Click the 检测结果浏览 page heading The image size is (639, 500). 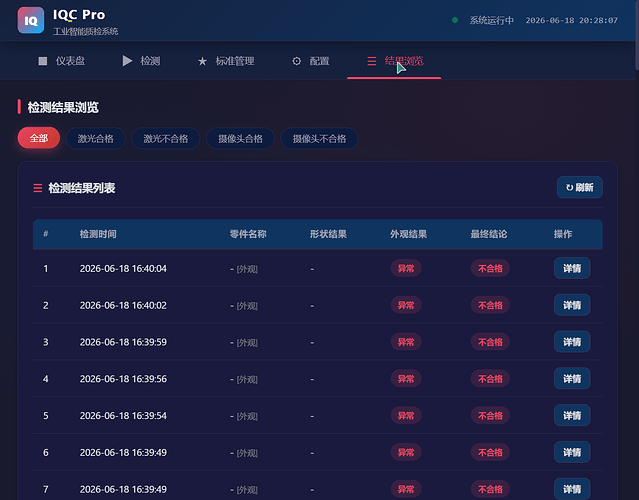click(63, 107)
